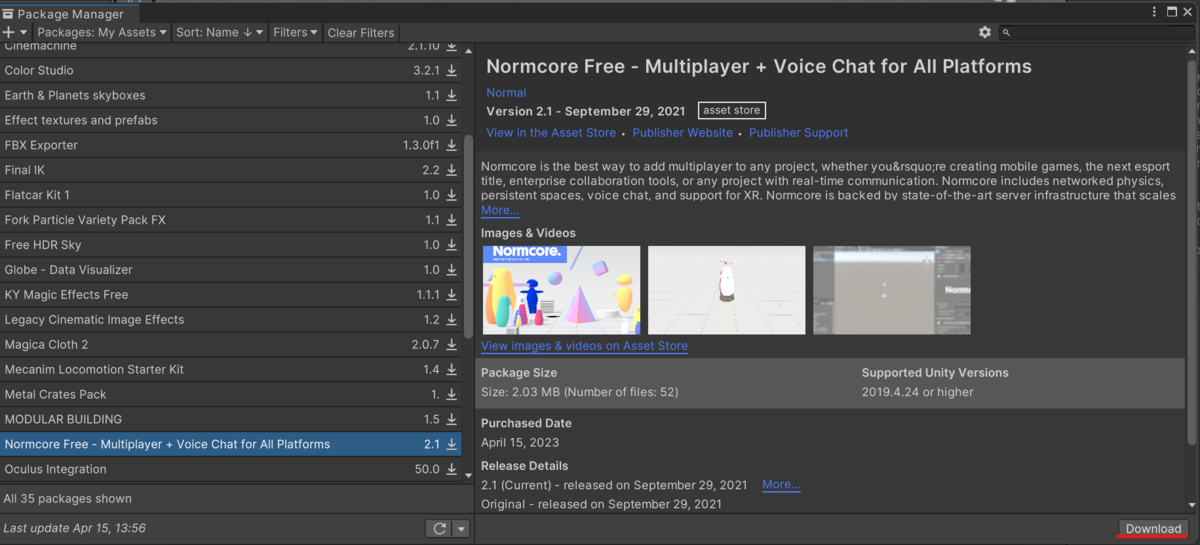The height and width of the screenshot is (545, 1200).
Task: Open dropdown arrow beside refresh button
Action: click(x=461, y=529)
